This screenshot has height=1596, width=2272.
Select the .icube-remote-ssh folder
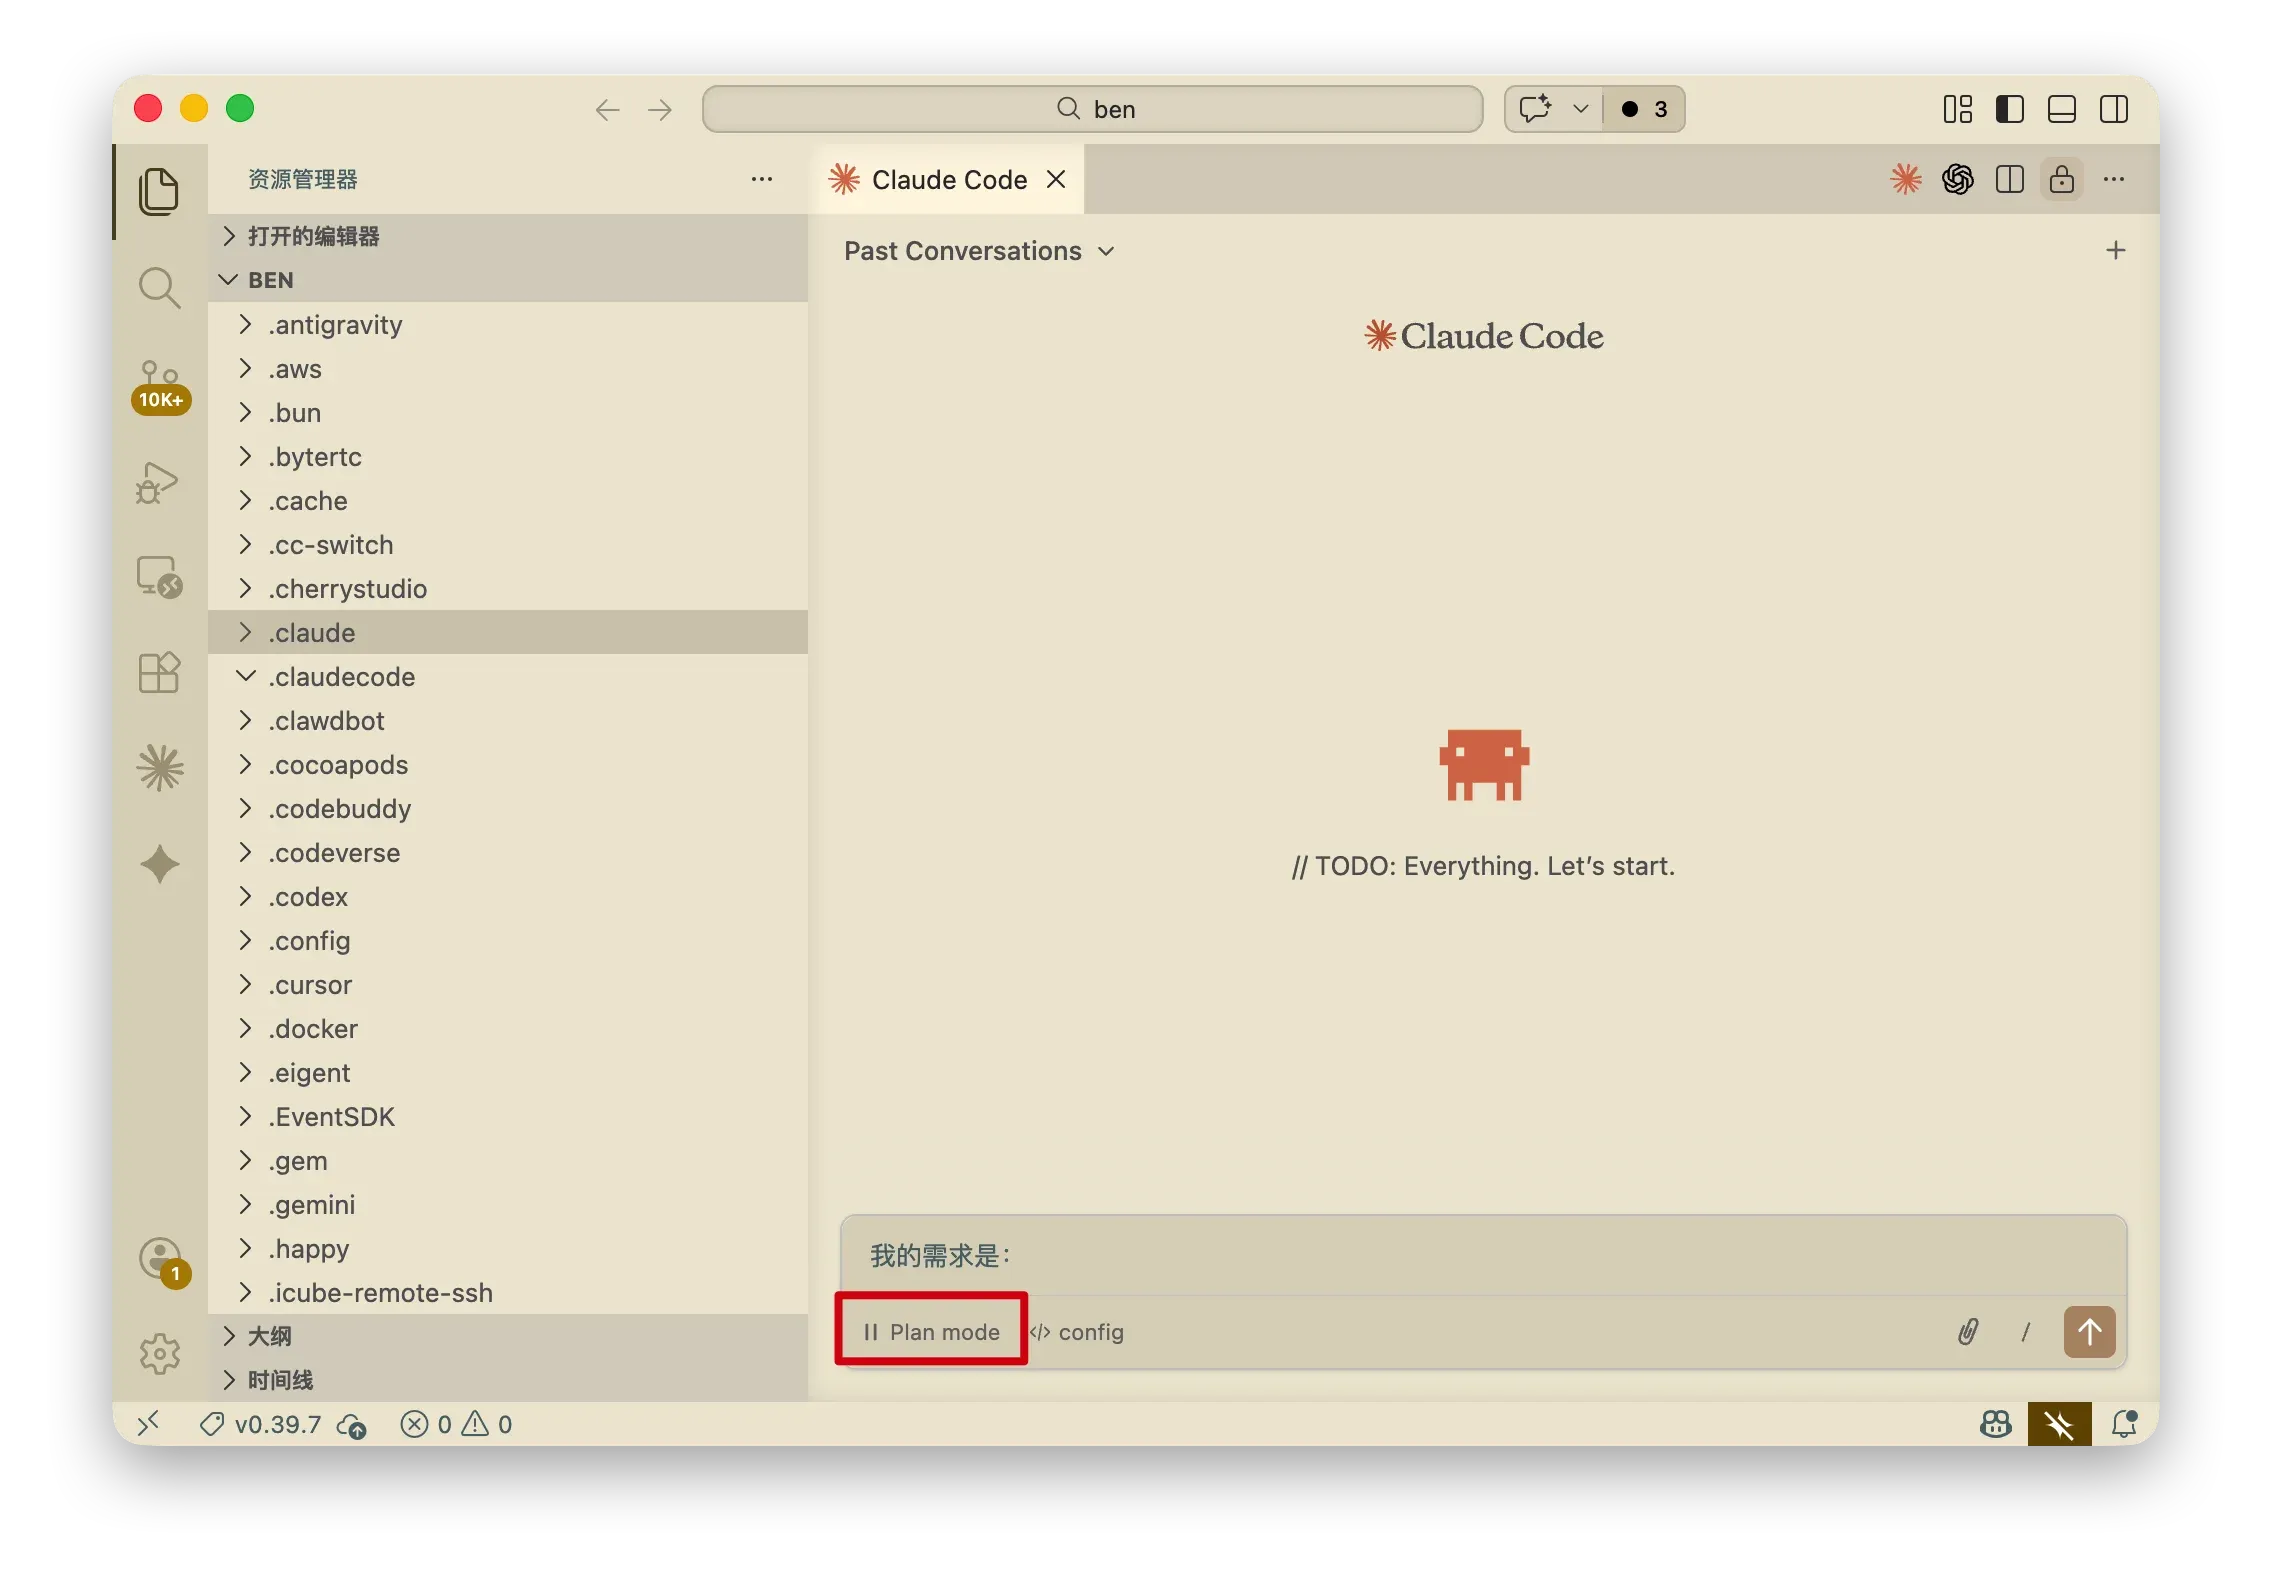click(x=508, y=1292)
